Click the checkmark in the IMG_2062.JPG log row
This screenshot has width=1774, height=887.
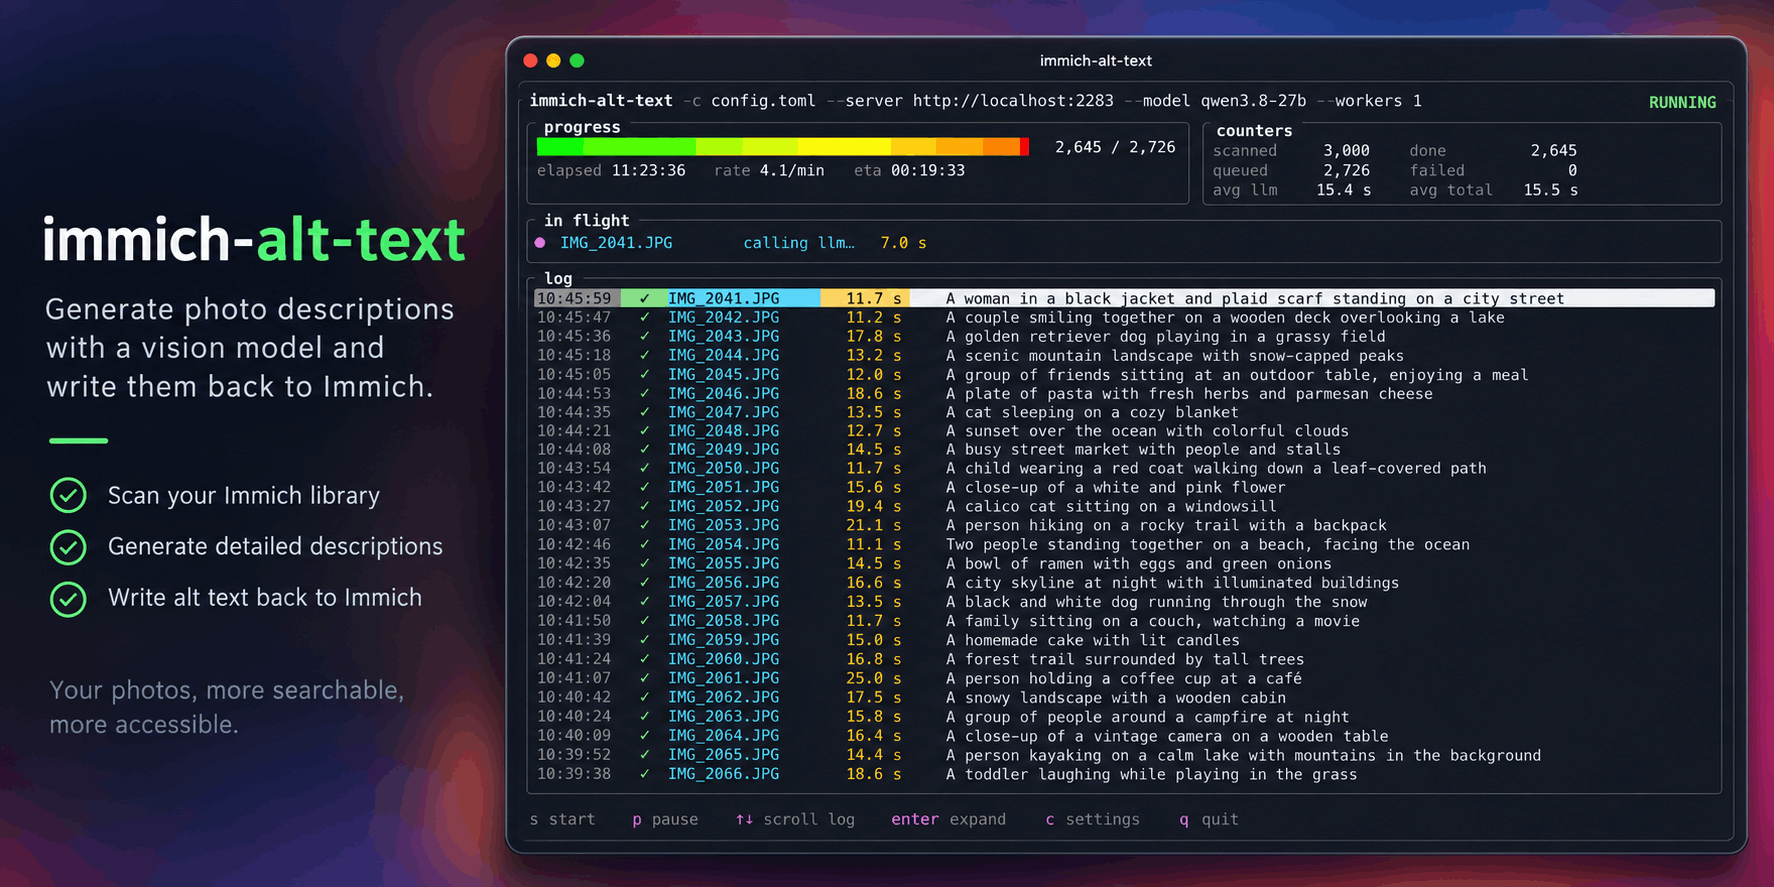tap(645, 698)
